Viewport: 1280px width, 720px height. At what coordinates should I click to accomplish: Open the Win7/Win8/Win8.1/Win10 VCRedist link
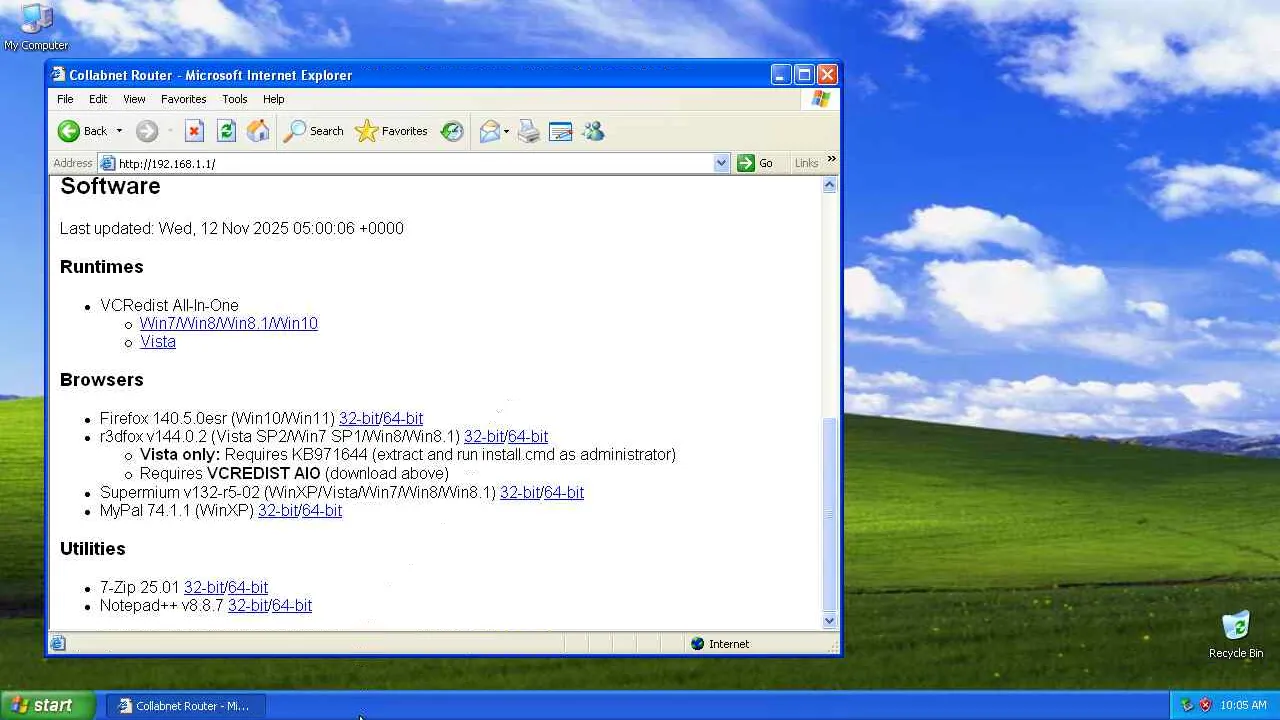coord(229,324)
